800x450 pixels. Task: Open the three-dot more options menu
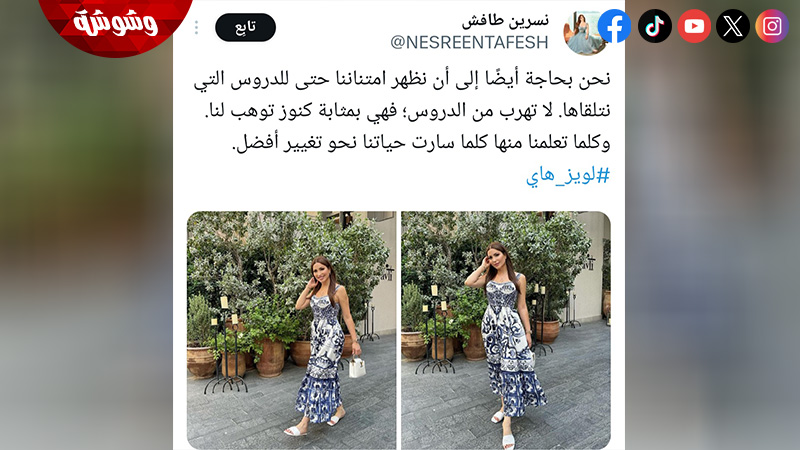pos(196,28)
